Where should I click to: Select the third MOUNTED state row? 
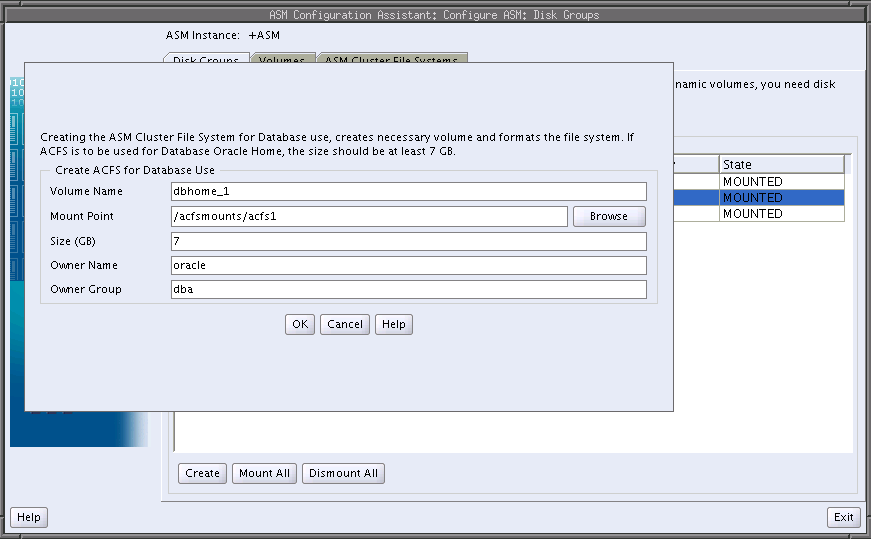point(782,214)
